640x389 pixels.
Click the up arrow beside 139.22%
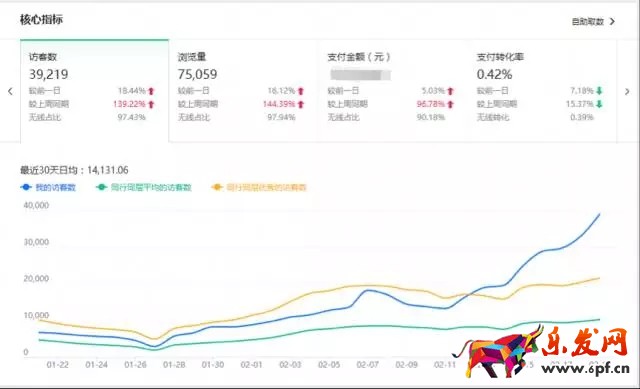(x=151, y=104)
